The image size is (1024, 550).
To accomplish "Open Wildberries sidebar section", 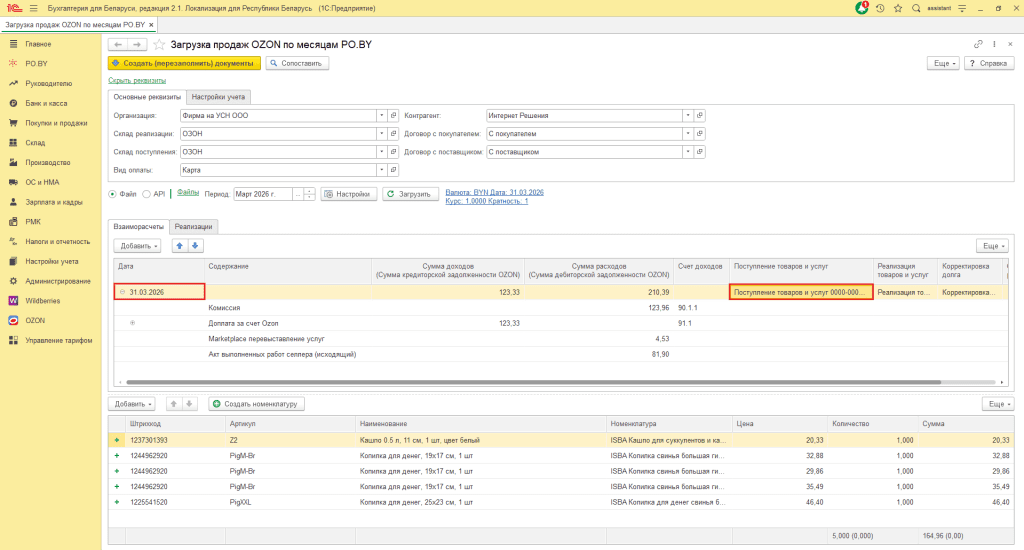I will point(42,300).
